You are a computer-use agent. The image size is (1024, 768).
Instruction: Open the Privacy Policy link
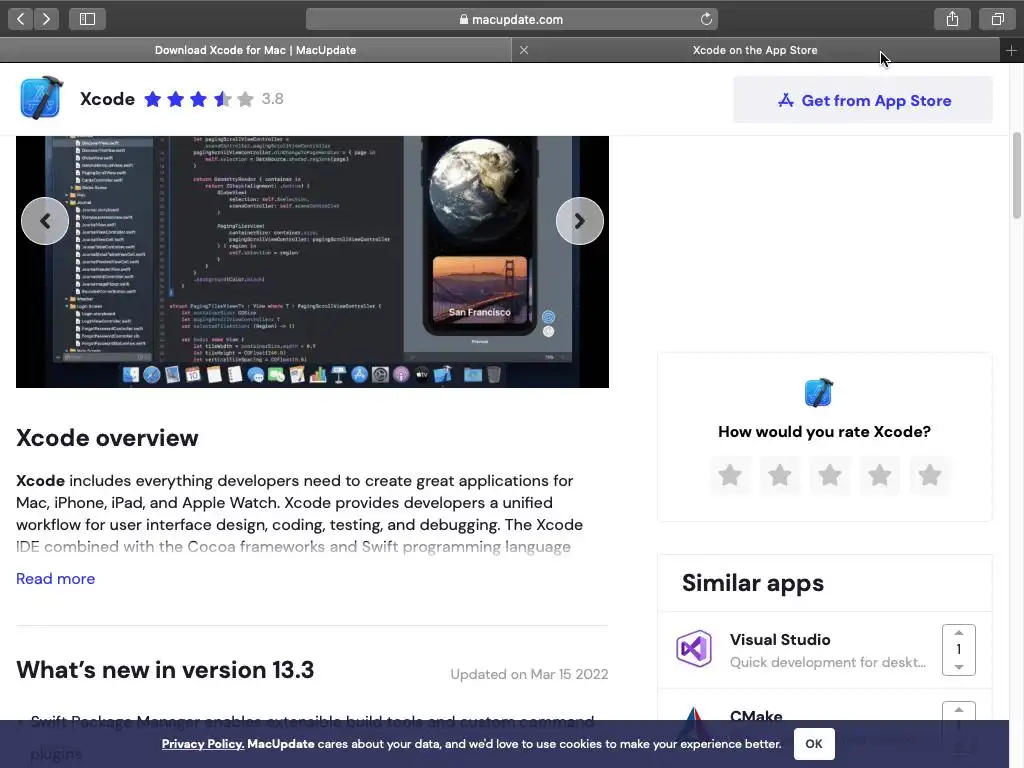pyautogui.click(x=202, y=744)
